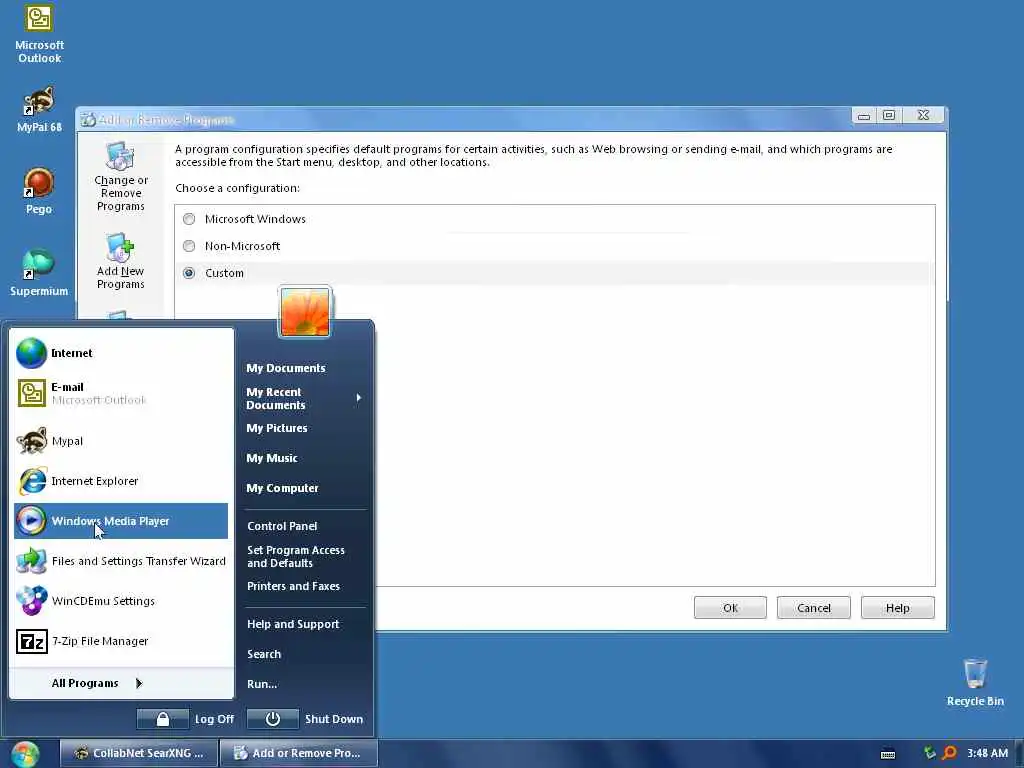The image size is (1024, 768).
Task: Click Cancel in Add or Remove Programs
Action: (814, 608)
